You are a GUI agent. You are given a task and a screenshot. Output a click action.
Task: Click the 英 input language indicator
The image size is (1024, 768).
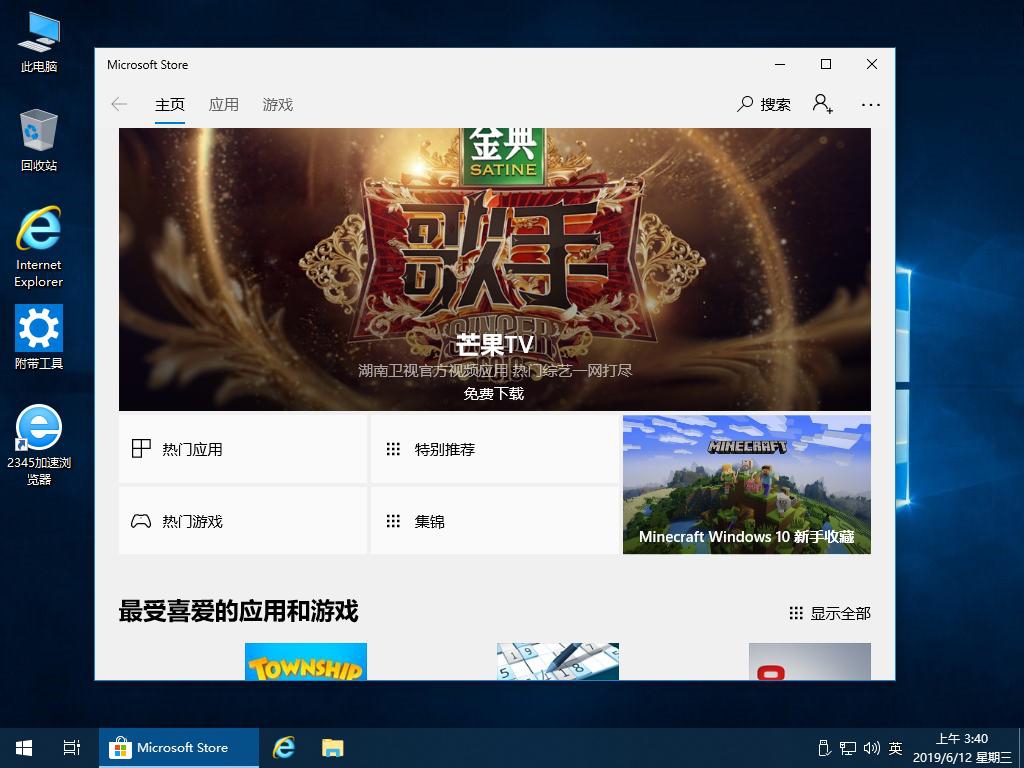point(895,748)
